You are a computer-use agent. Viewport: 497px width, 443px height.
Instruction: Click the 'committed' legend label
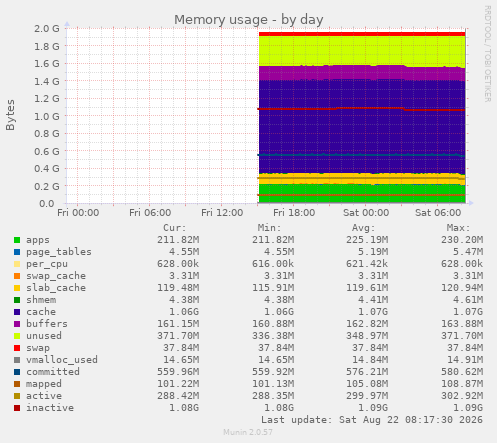53,372
